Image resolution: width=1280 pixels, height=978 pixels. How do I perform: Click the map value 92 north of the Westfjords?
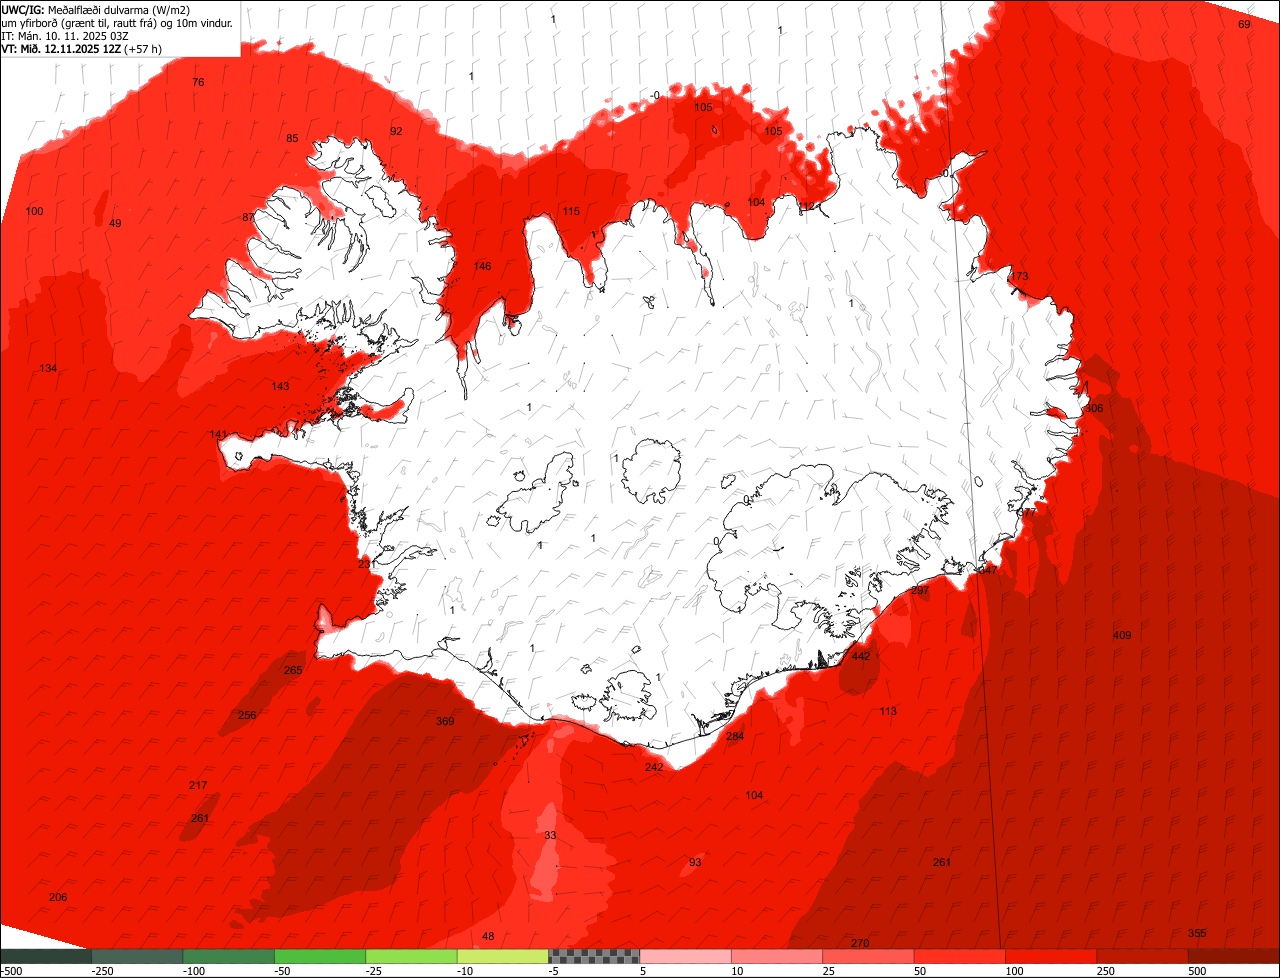(x=396, y=131)
